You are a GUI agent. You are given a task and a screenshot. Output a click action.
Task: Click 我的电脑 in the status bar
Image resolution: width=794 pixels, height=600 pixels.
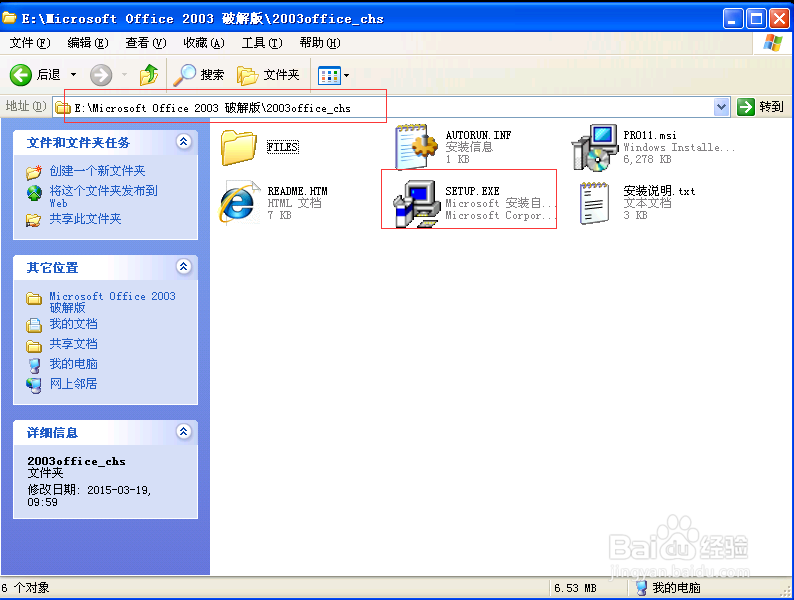[668, 588]
